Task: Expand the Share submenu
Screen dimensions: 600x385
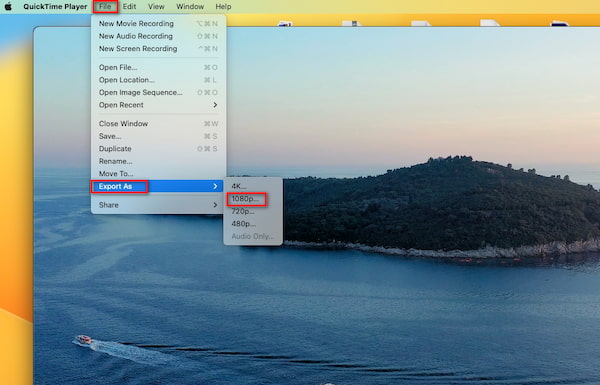Action: (x=158, y=205)
